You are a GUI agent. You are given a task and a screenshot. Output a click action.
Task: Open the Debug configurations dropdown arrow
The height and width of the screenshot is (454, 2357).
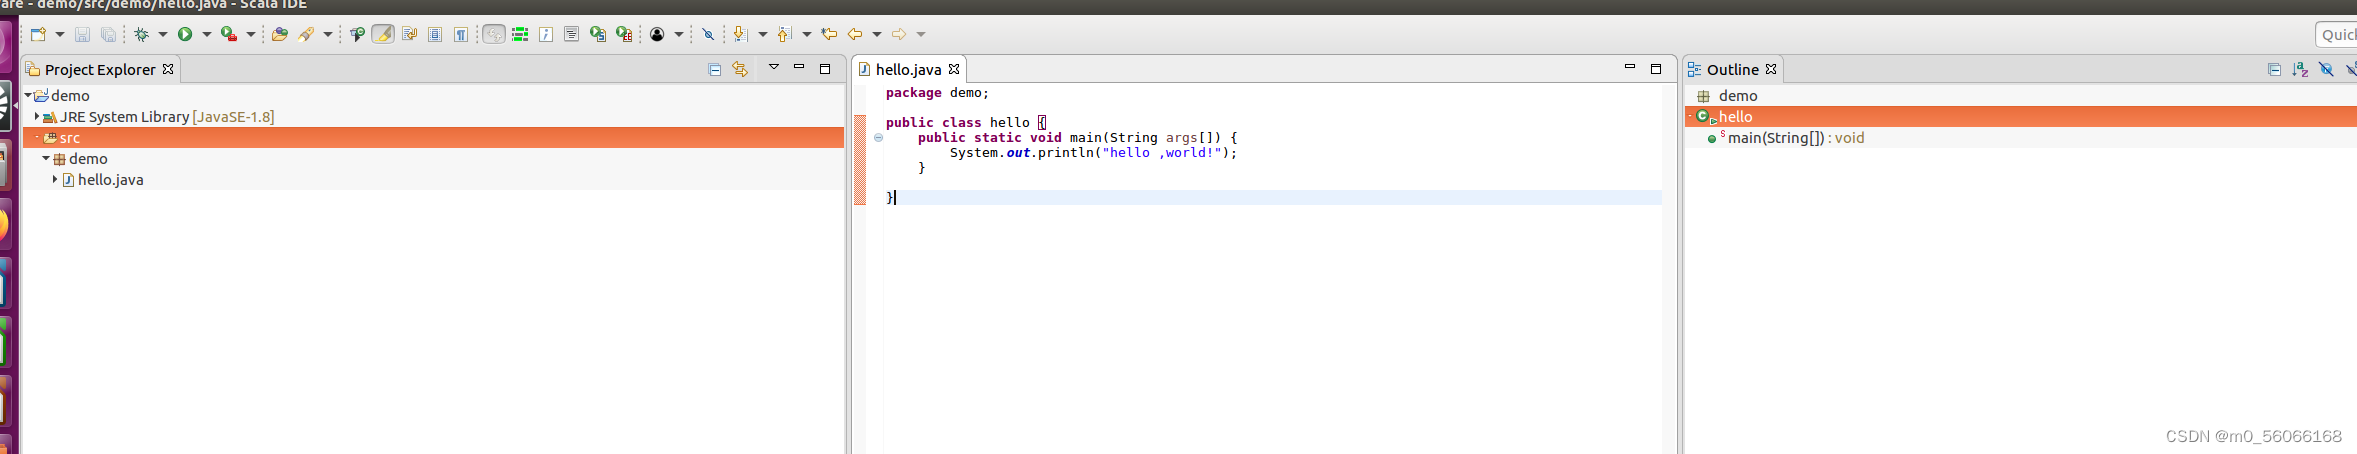[x=163, y=34]
